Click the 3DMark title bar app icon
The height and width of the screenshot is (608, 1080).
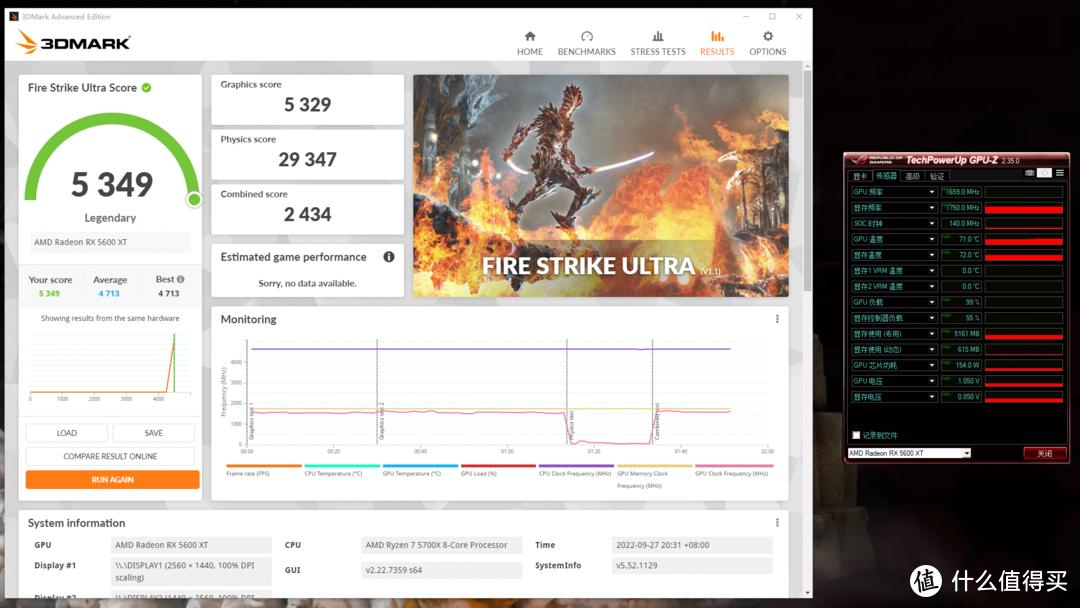(x=14, y=17)
